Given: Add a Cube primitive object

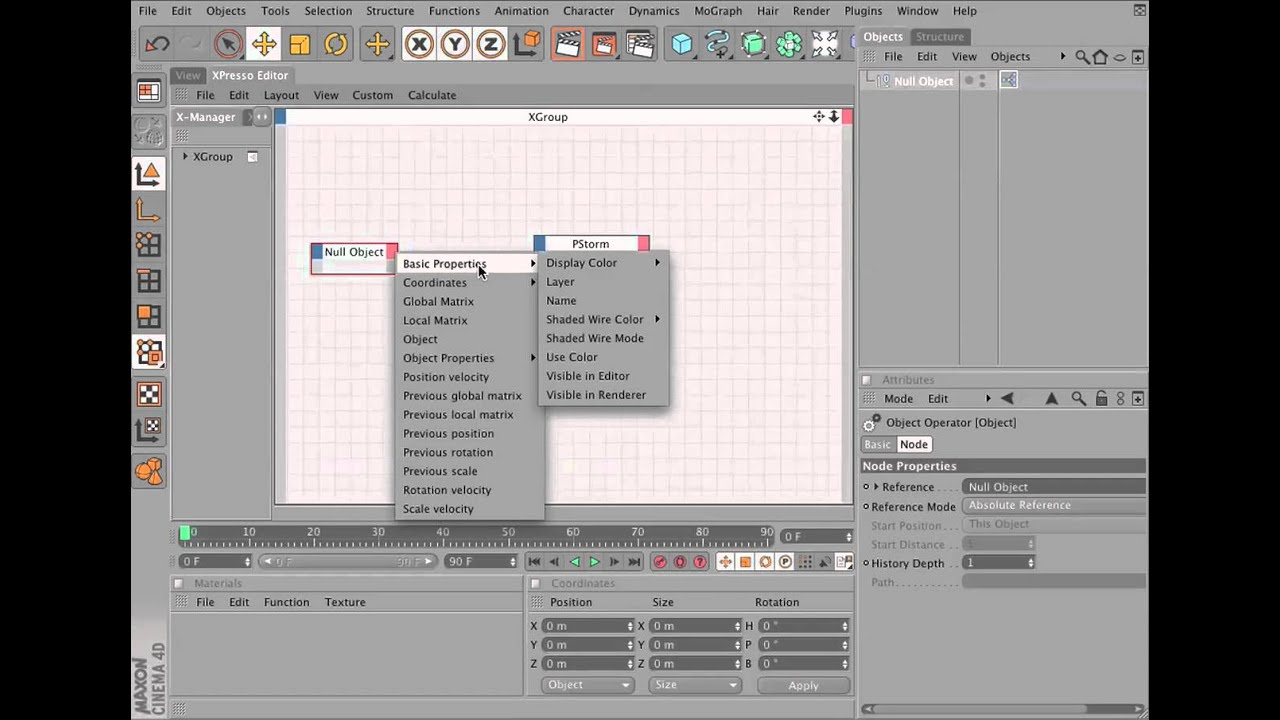Looking at the screenshot, I should pyautogui.click(x=682, y=44).
